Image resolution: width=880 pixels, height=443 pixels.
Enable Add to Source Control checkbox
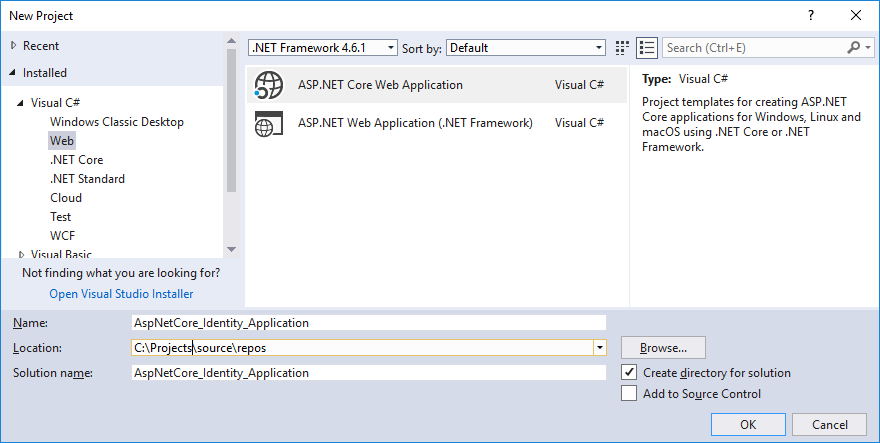pos(629,393)
